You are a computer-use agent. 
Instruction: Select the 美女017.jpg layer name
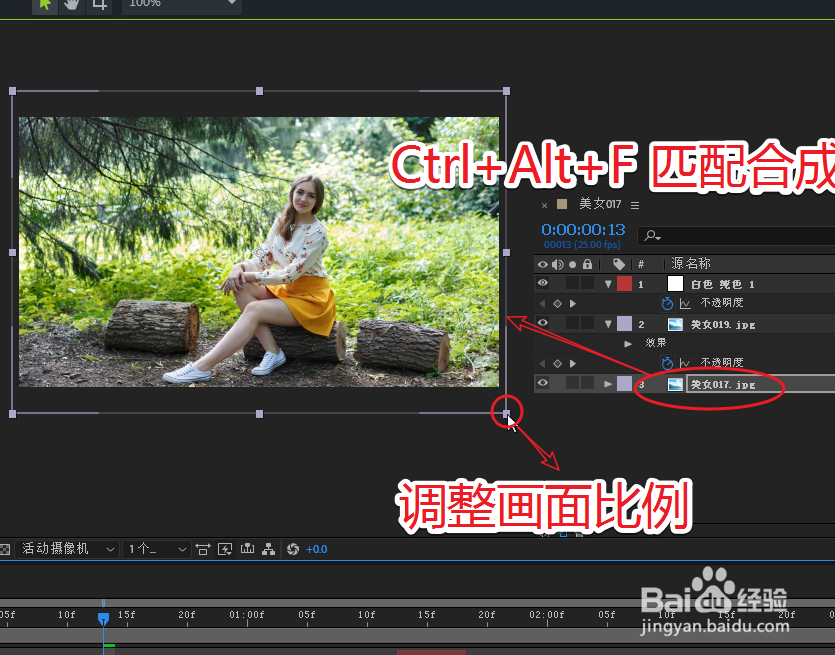[x=723, y=384]
